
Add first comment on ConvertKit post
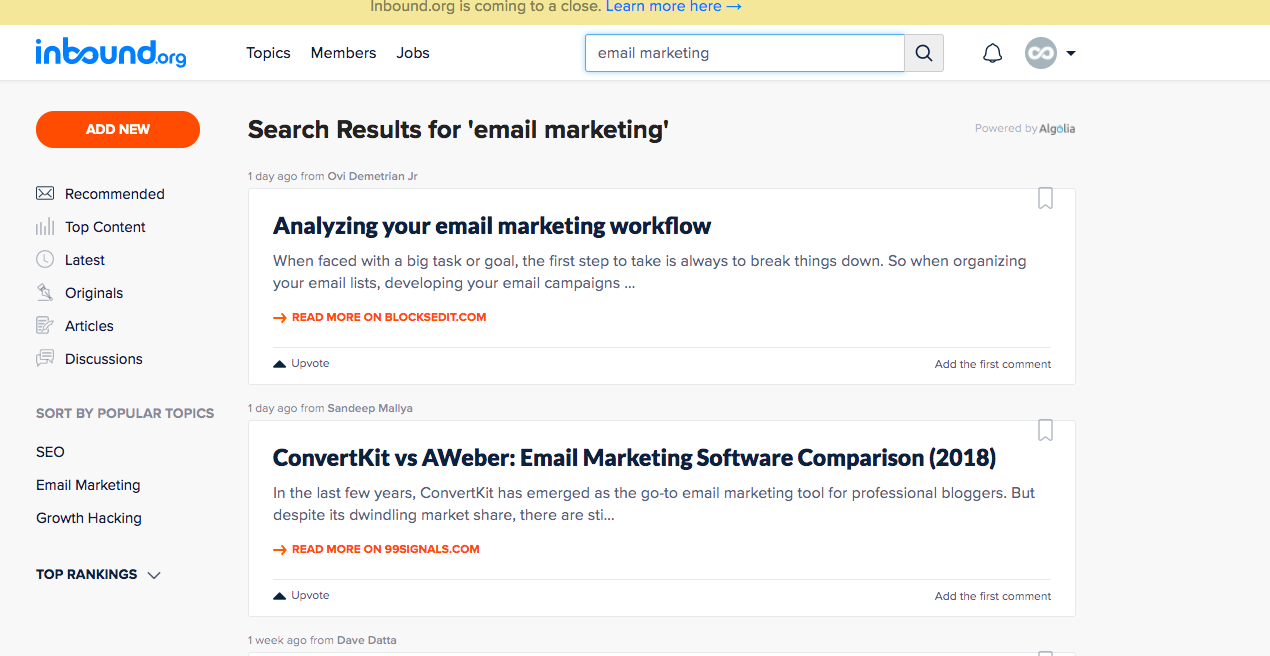pos(993,596)
